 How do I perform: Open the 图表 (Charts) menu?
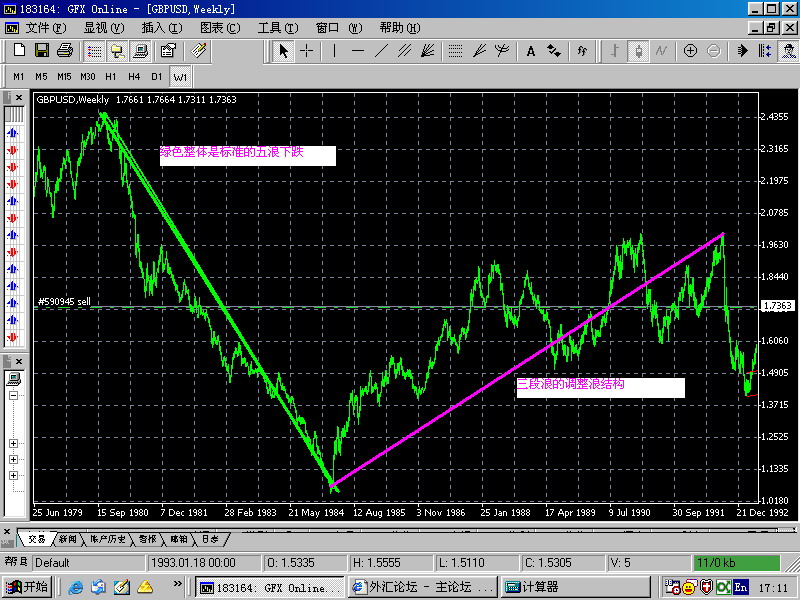[219, 27]
